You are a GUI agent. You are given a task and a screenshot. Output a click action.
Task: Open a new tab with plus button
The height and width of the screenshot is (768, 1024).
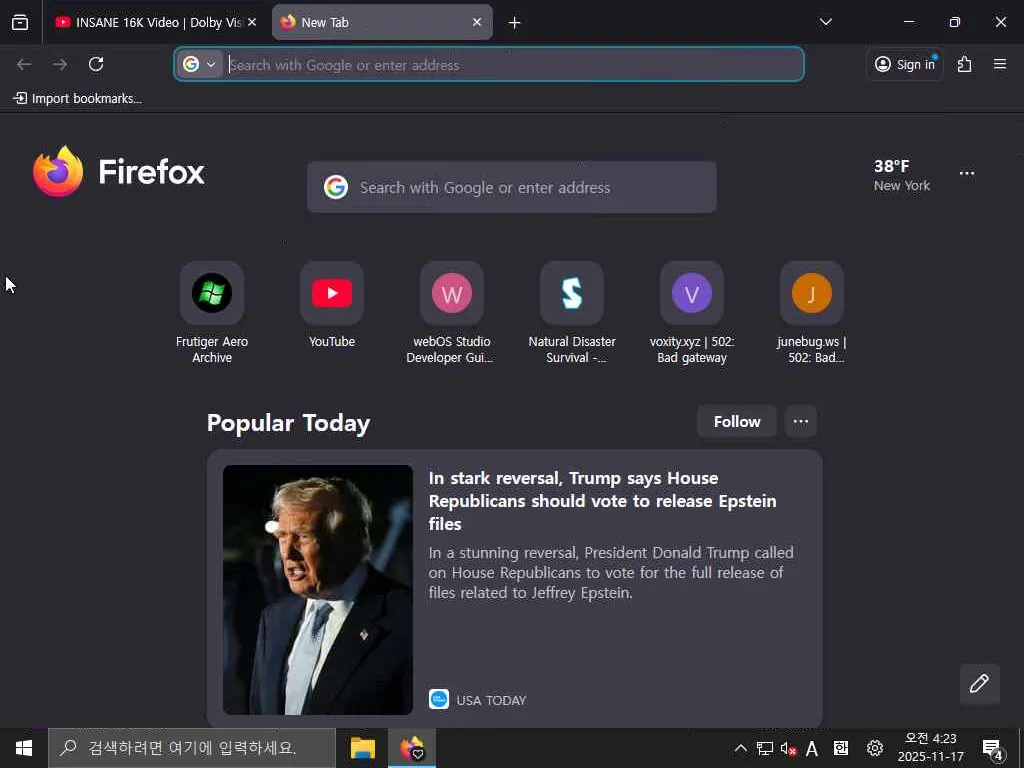tap(515, 23)
